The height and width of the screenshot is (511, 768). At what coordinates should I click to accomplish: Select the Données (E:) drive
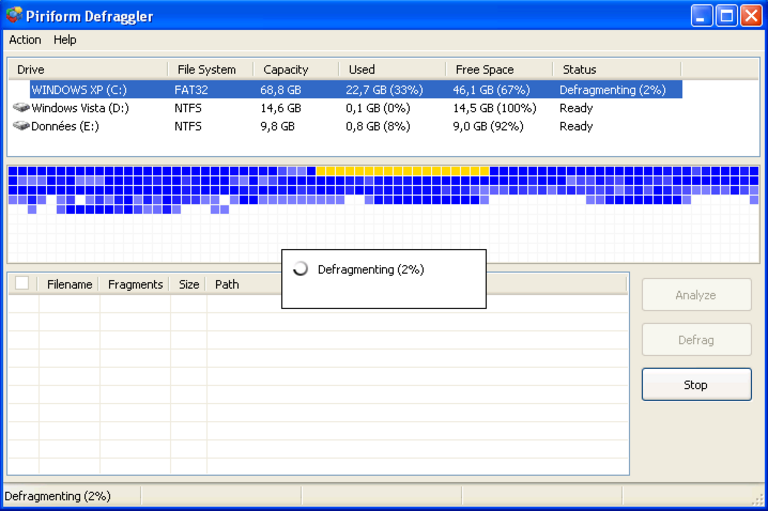point(65,126)
